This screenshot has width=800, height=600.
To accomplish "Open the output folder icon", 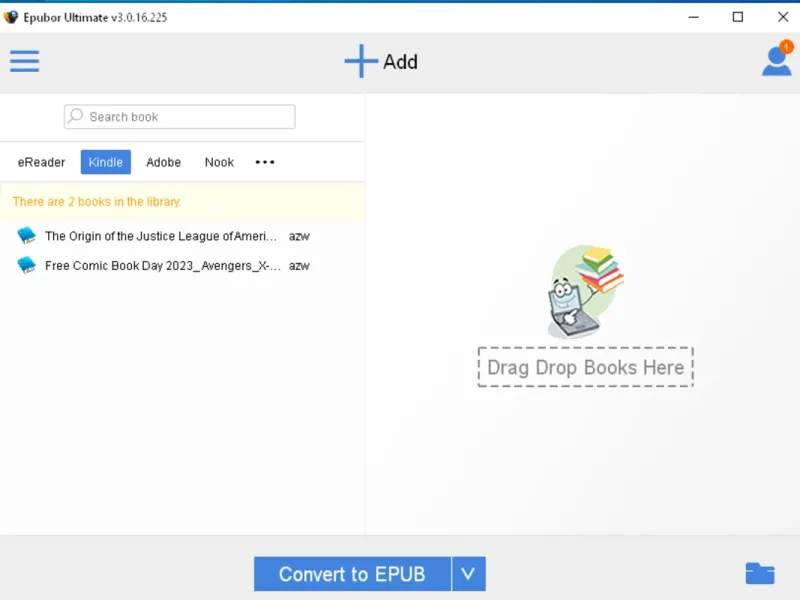I will (x=760, y=573).
